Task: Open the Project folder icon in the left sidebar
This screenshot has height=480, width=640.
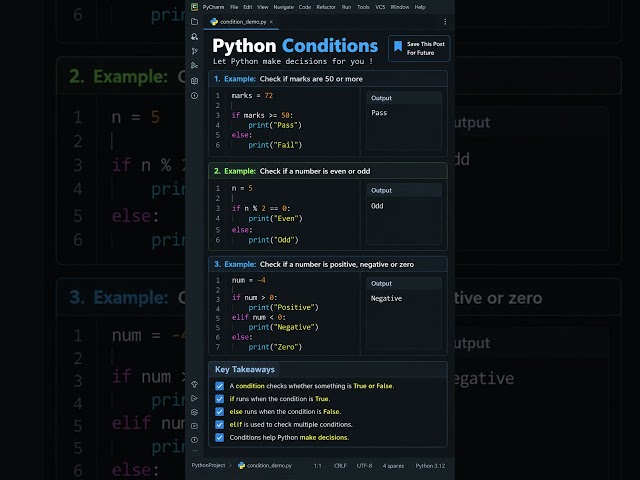Action: point(195,22)
